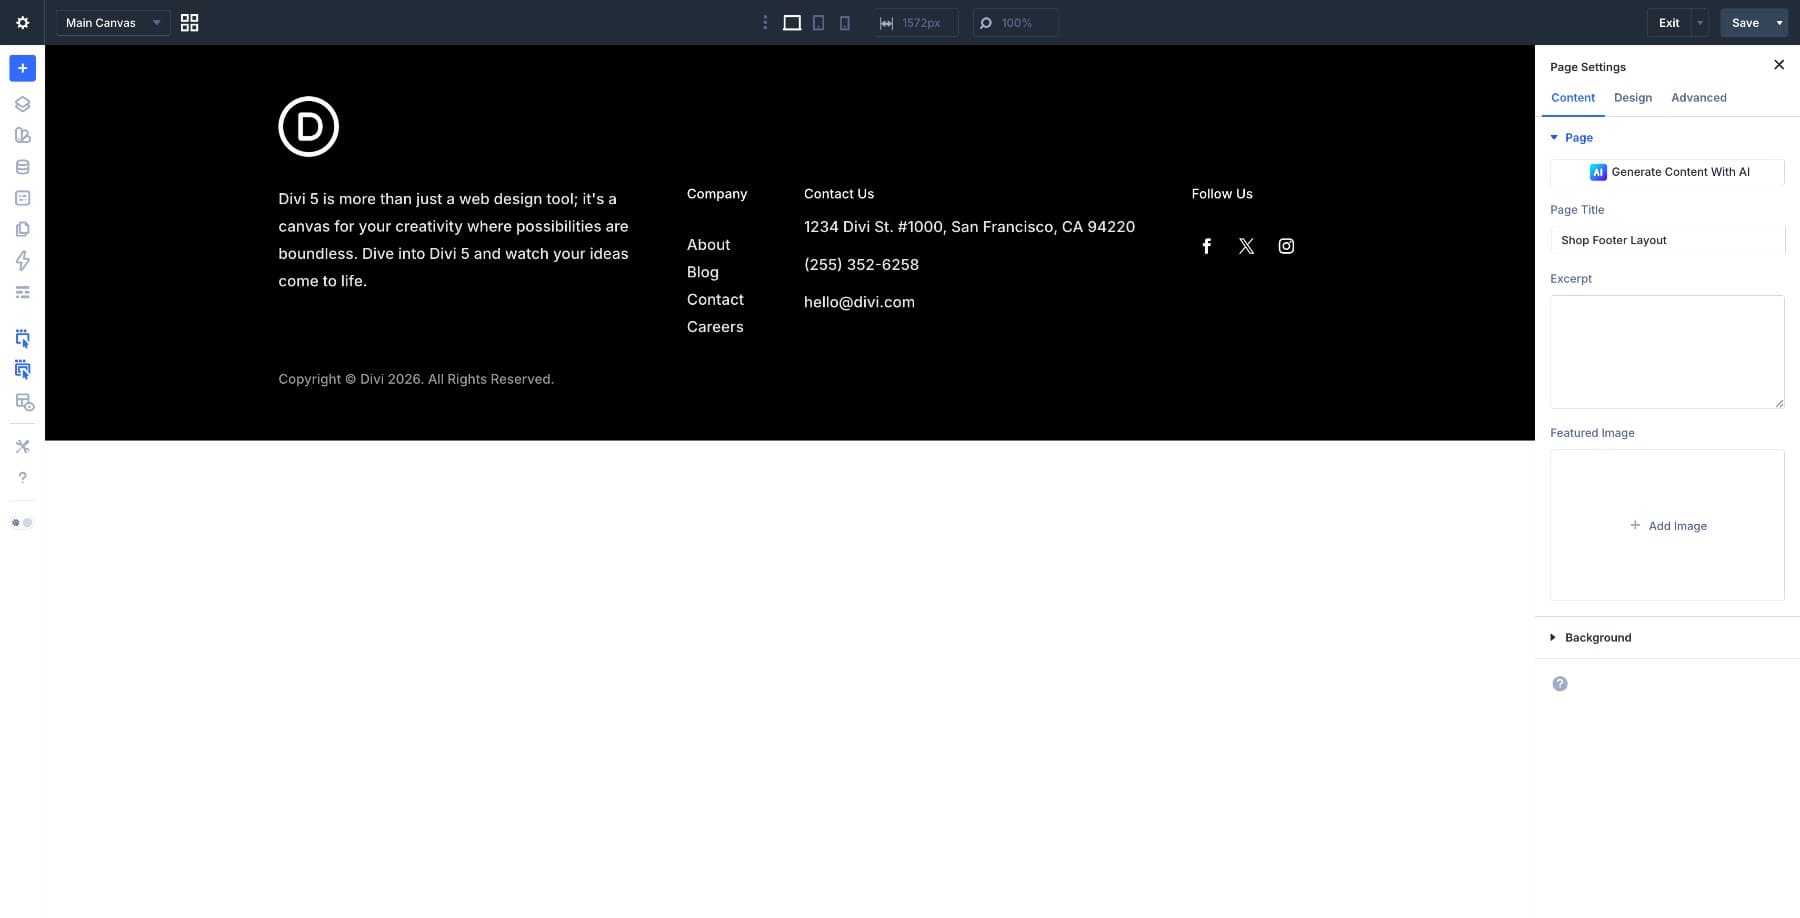Open the wireframe grid view icon
This screenshot has height=918, width=1800.
coord(189,22)
